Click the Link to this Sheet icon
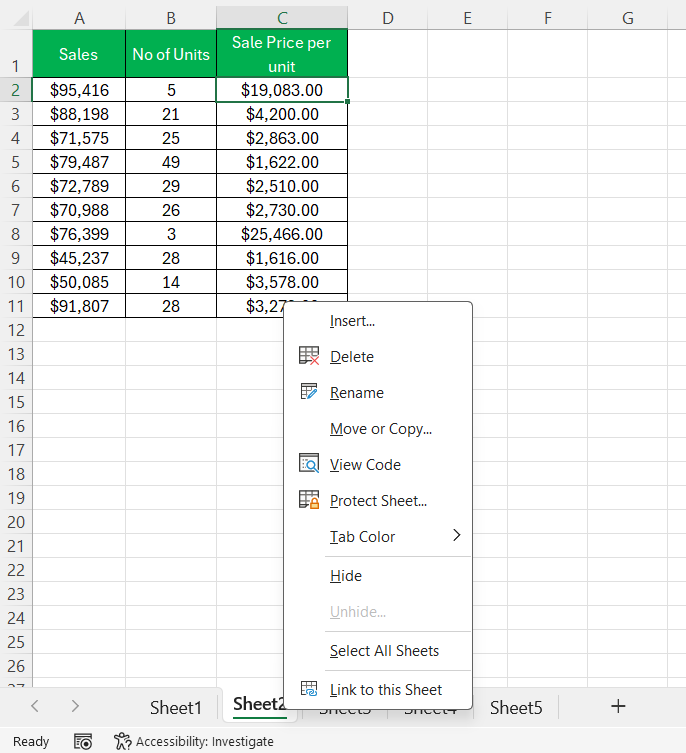 coord(309,689)
